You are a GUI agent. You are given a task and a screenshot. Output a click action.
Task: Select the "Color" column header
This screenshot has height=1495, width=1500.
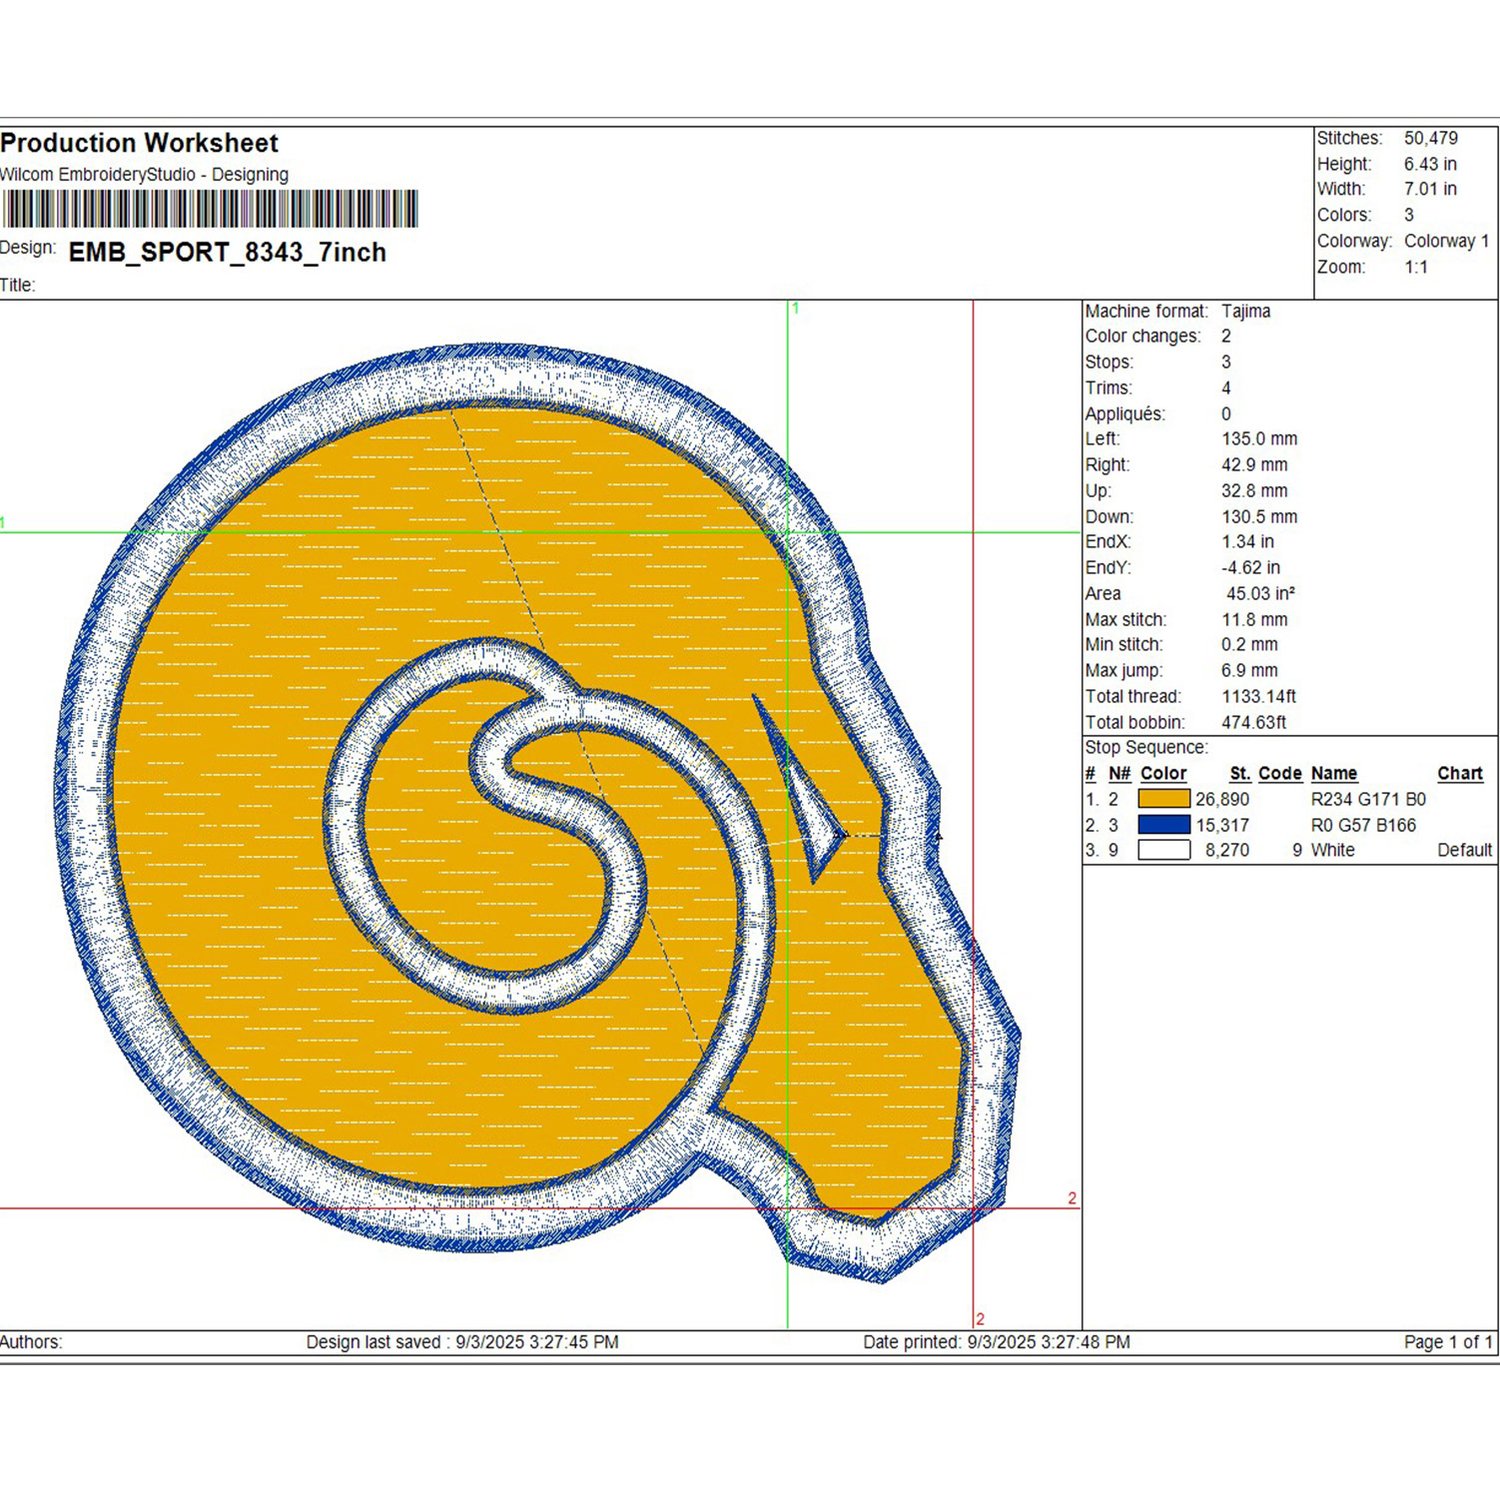coord(1163,774)
